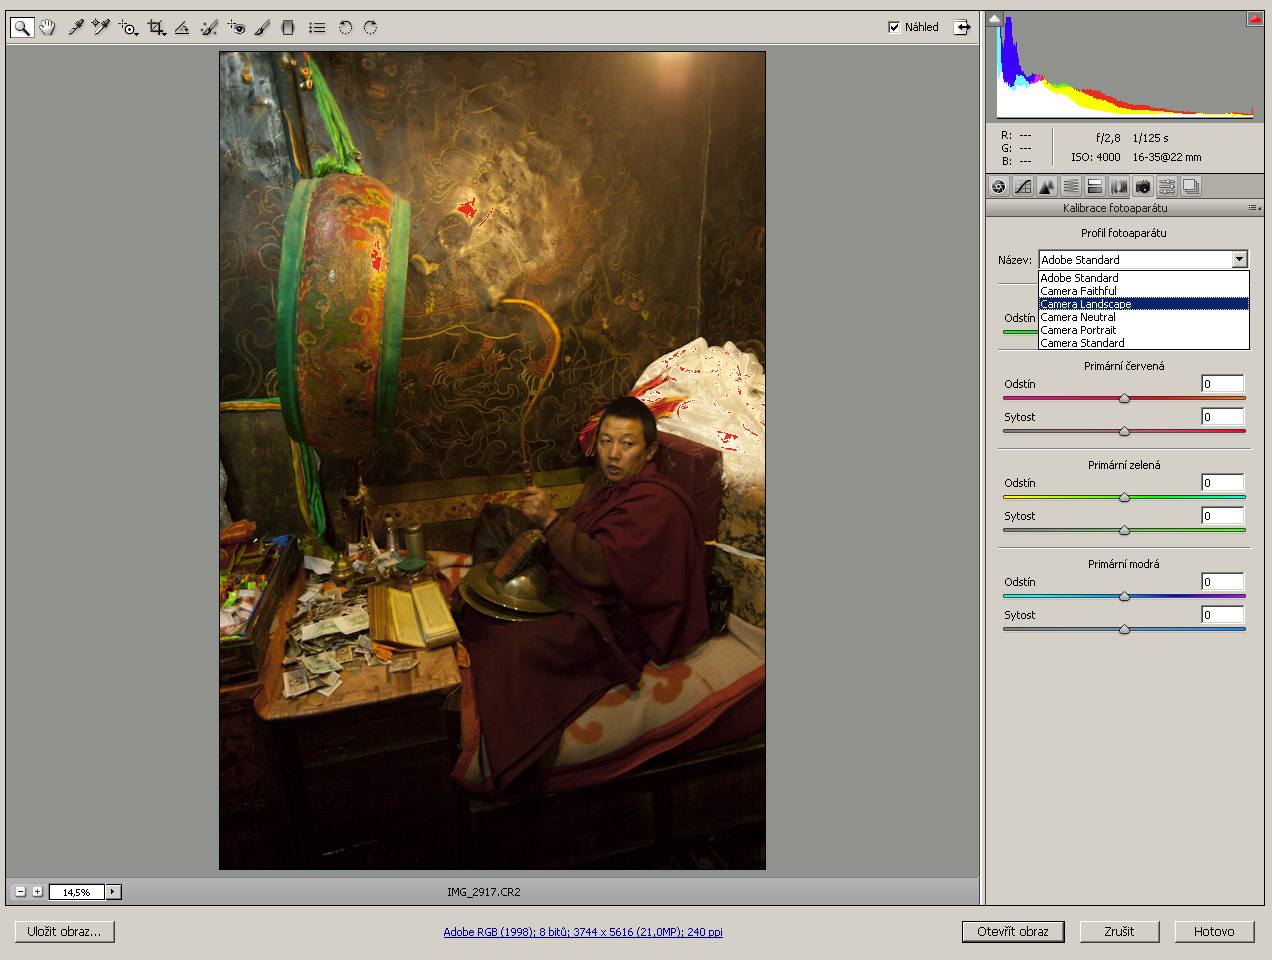Activate the Straighten tool
This screenshot has height=960, width=1272.
(x=182, y=28)
